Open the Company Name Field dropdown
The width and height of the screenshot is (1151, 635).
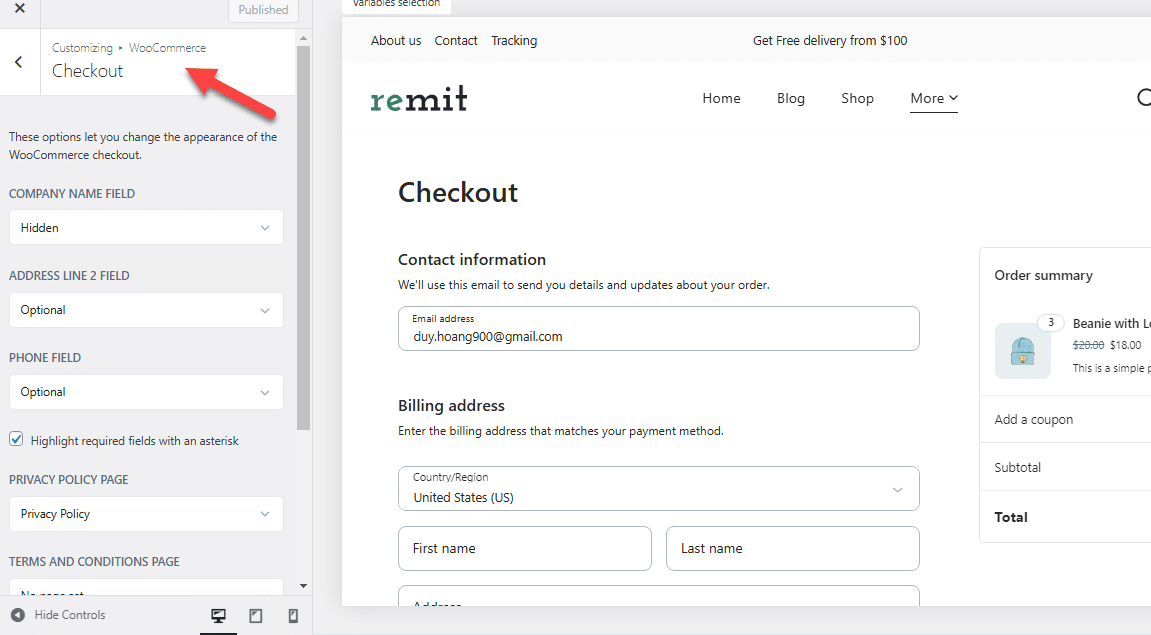point(145,227)
